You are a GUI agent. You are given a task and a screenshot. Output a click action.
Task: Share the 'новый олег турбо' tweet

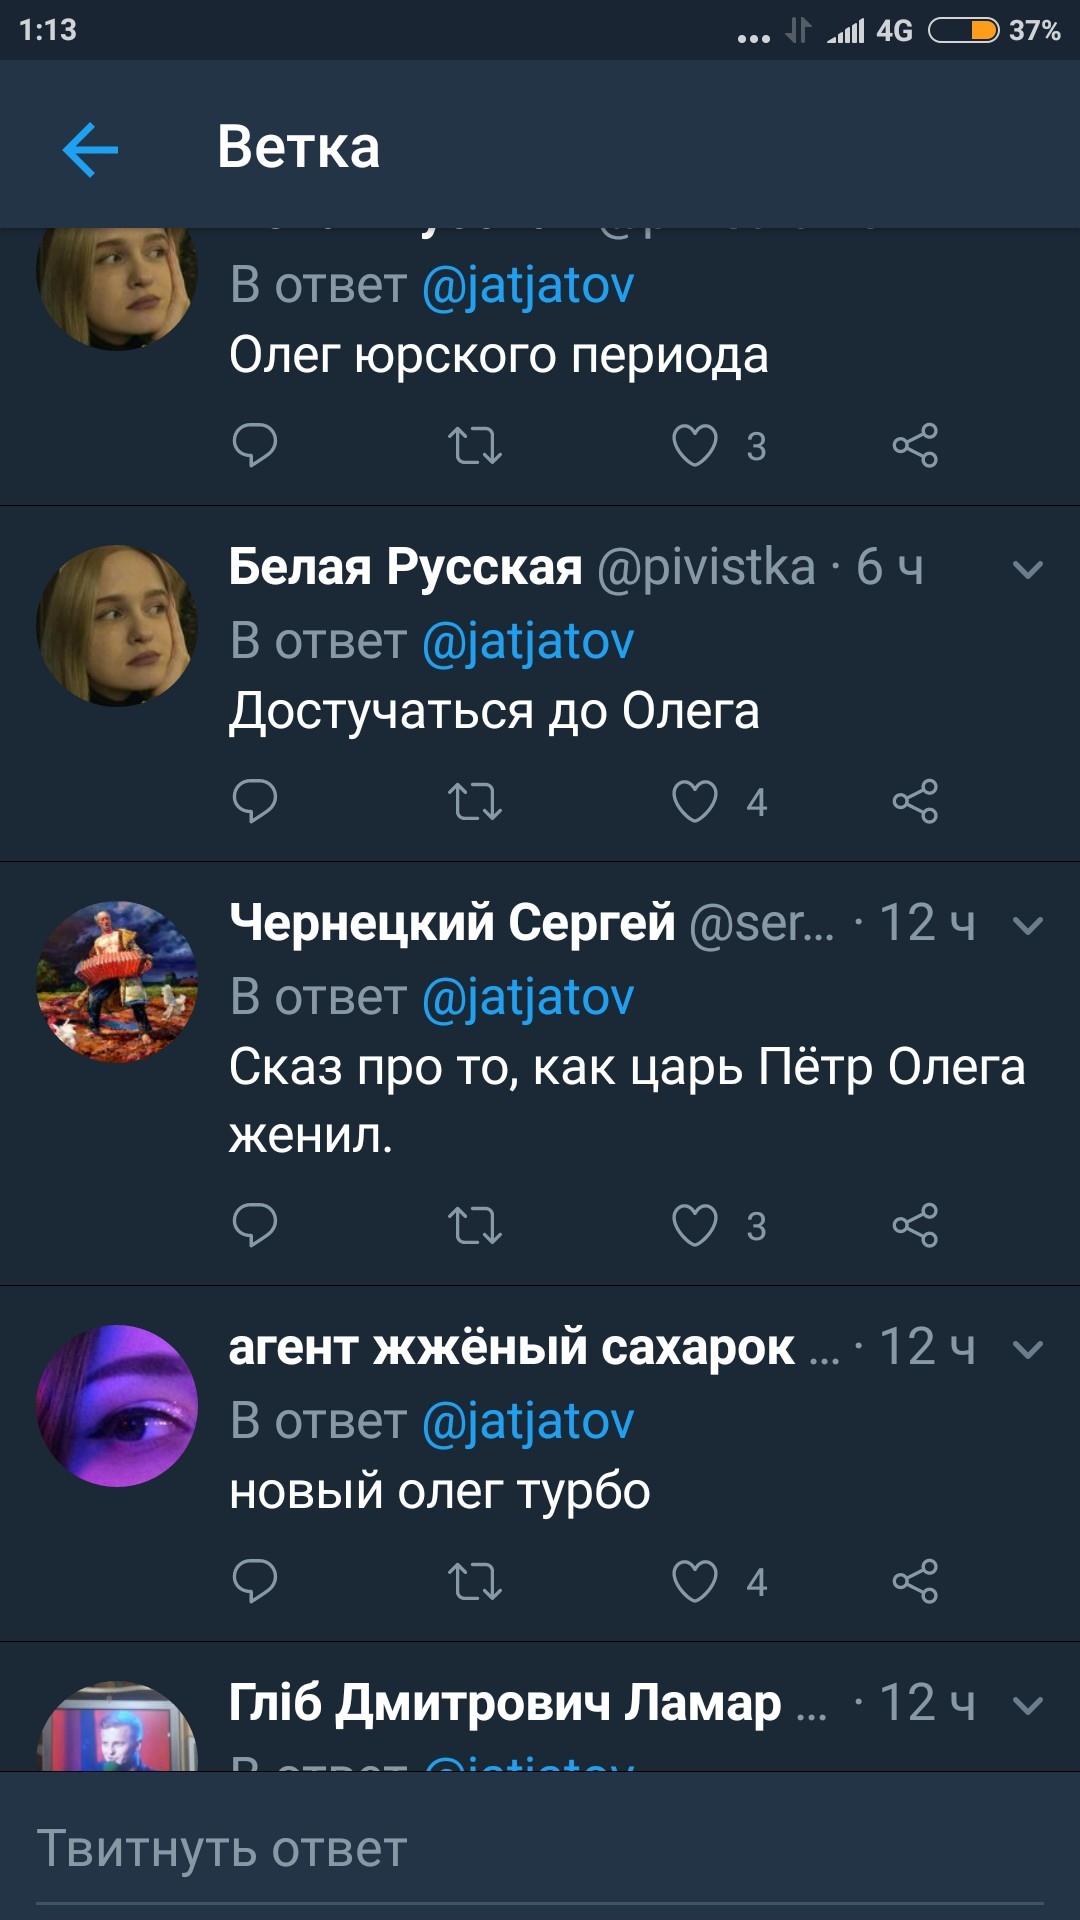915,1581
